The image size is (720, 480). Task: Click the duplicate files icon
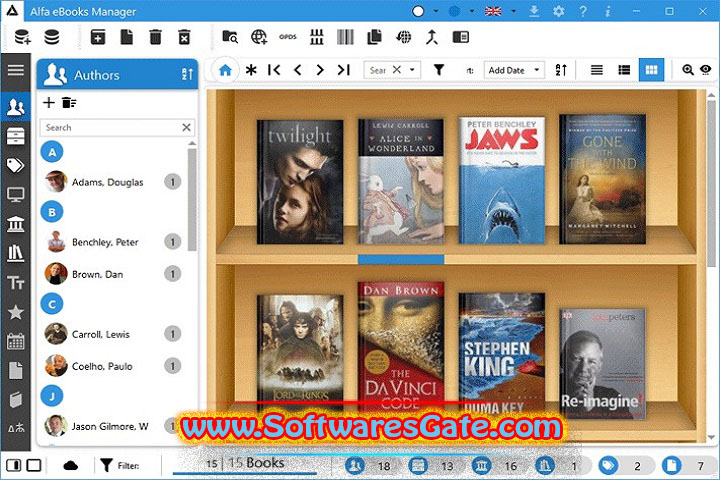coord(374,37)
